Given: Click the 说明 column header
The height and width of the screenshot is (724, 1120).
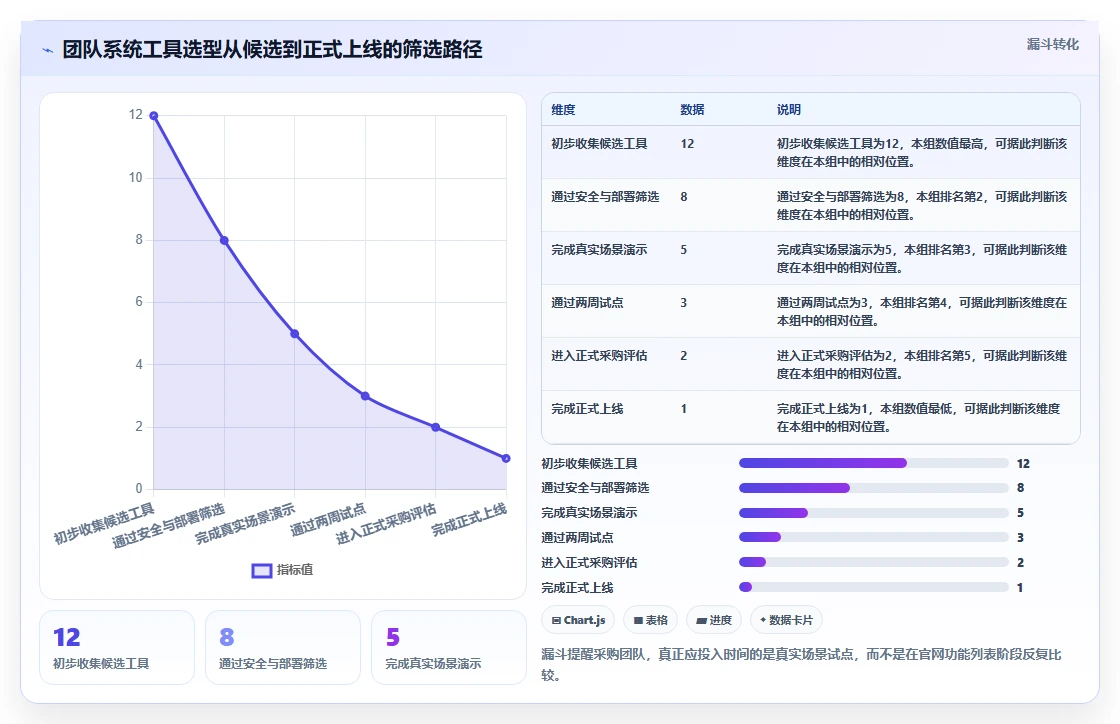Looking at the screenshot, I should [789, 109].
